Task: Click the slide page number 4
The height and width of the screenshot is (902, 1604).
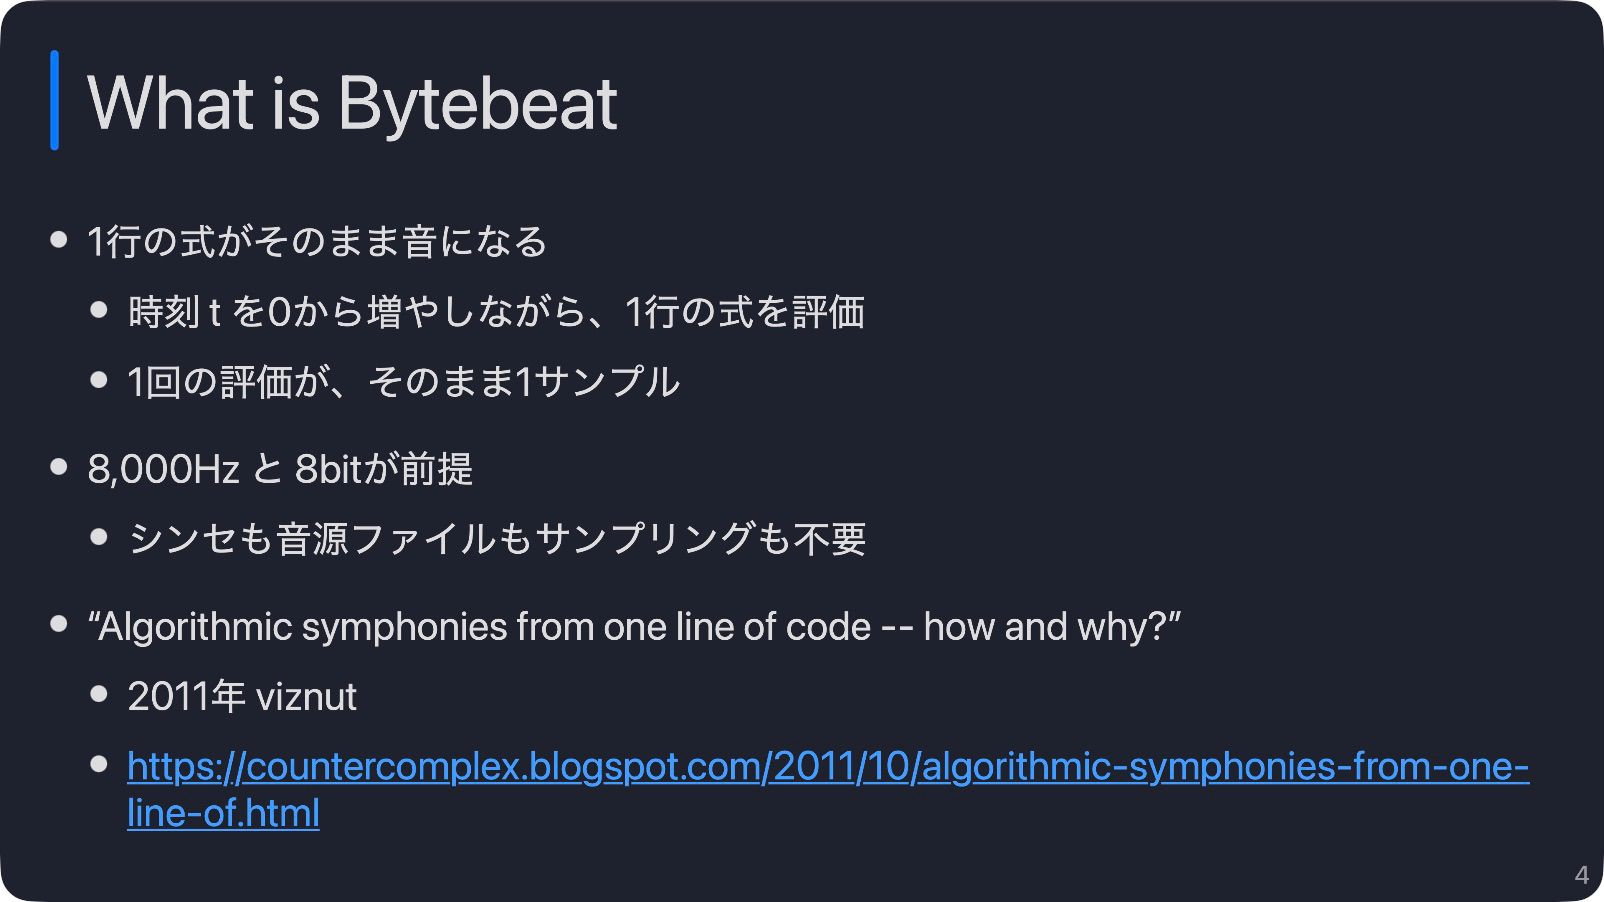Action: (x=1581, y=875)
